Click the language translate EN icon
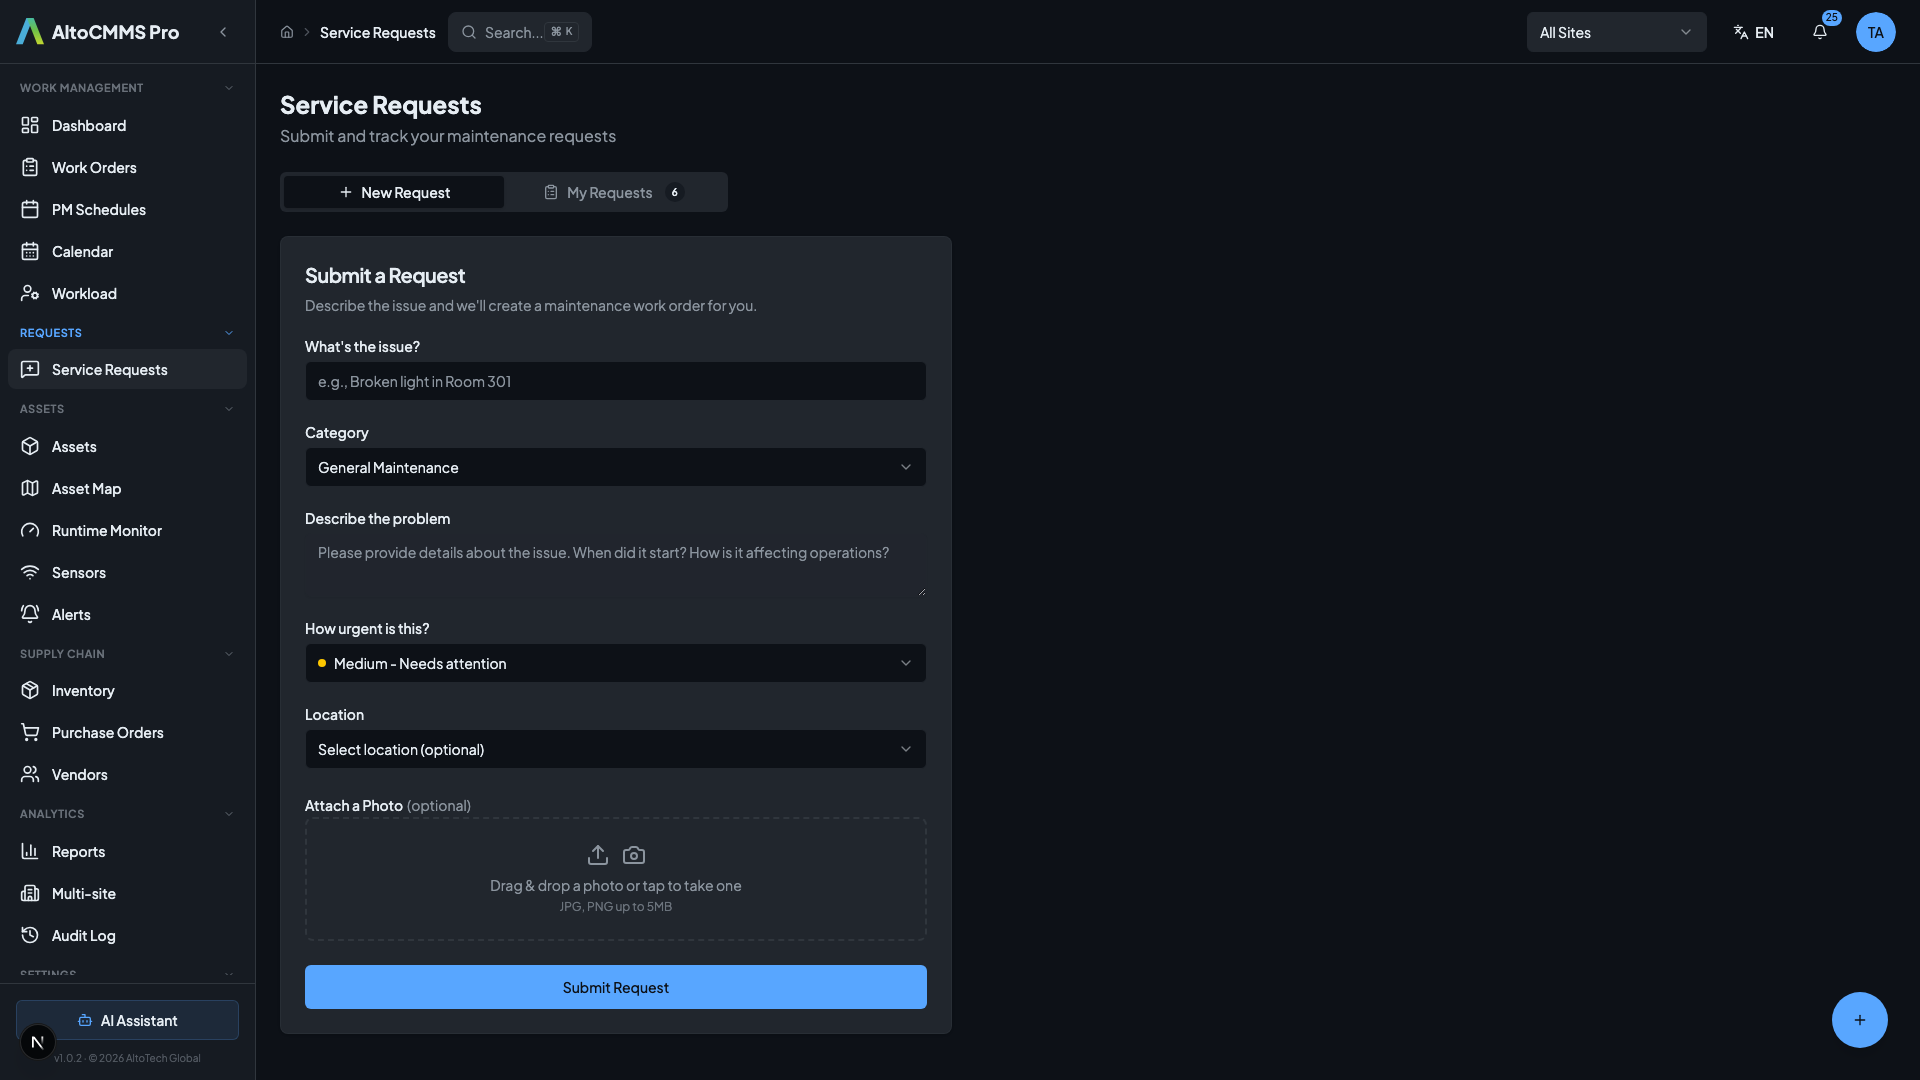 coord(1753,32)
